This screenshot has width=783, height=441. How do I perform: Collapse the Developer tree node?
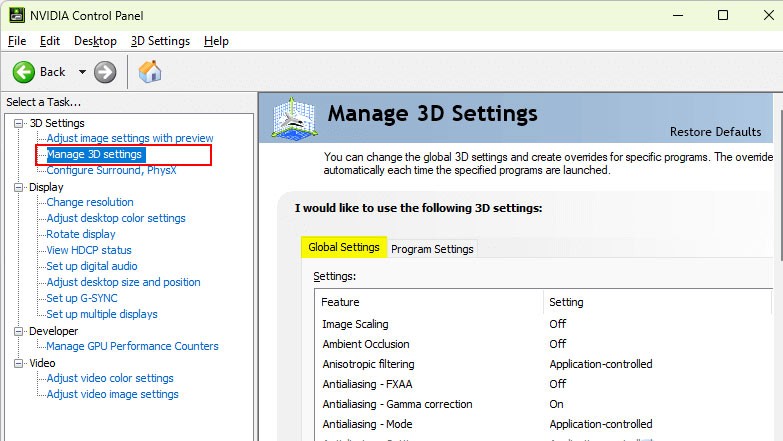pos(18,331)
